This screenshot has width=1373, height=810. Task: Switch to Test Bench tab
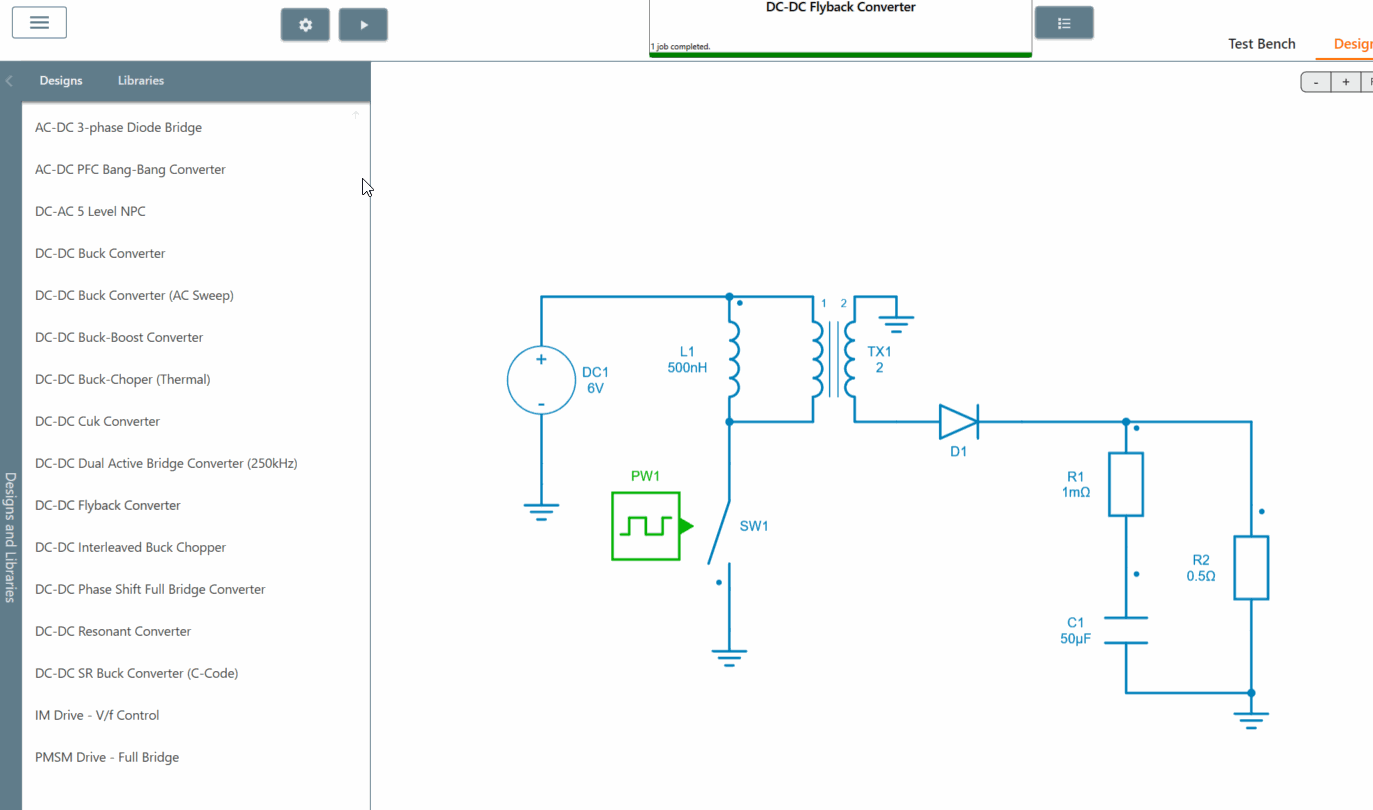point(1261,44)
